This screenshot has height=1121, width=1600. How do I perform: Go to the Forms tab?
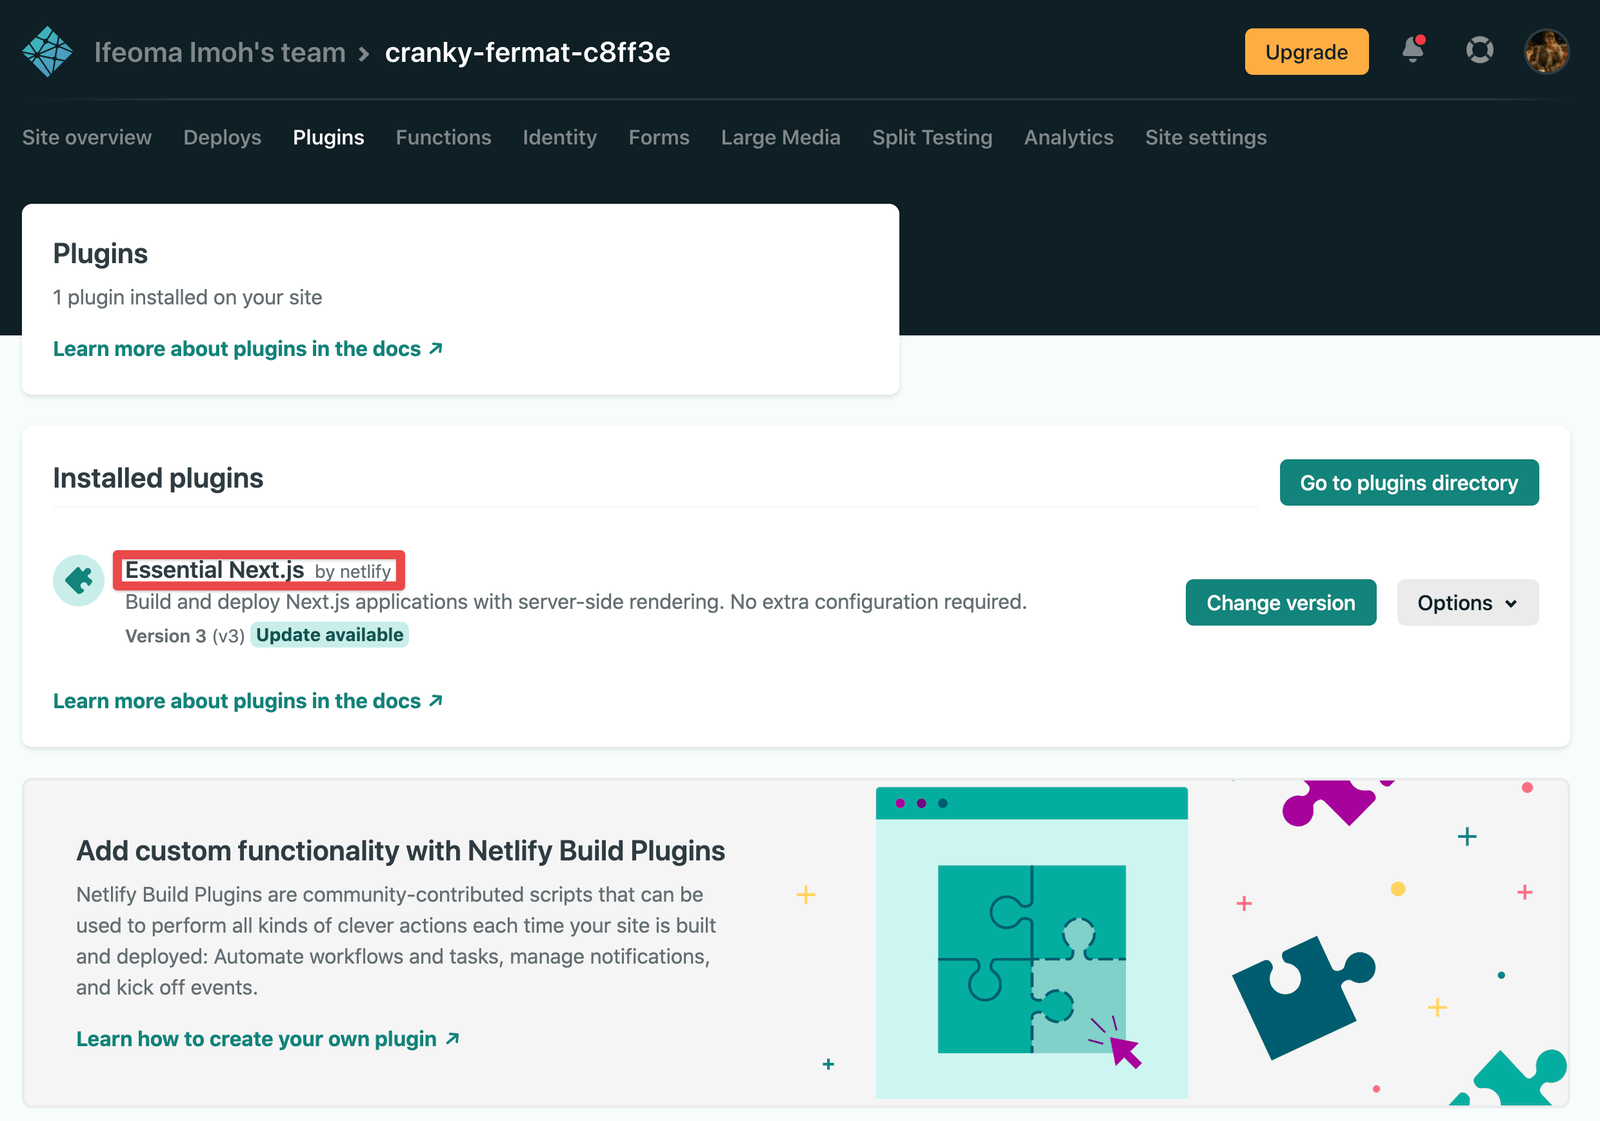659,137
